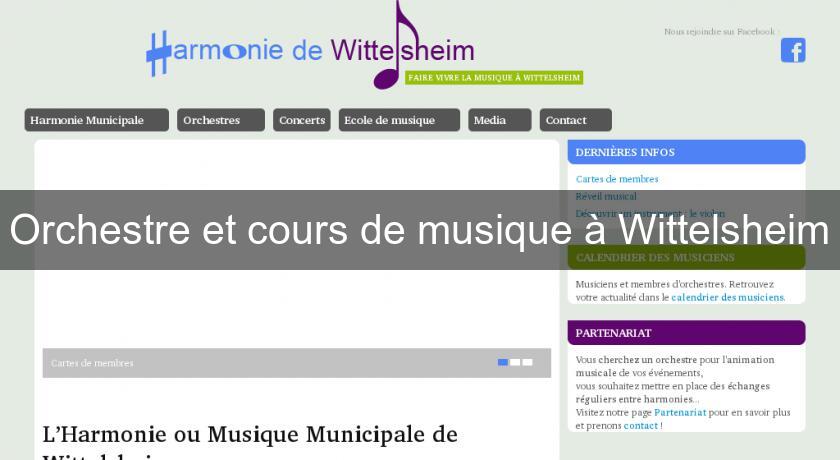
Task: Click the Cartes de membres slider caption
Action: pyautogui.click(x=92, y=363)
